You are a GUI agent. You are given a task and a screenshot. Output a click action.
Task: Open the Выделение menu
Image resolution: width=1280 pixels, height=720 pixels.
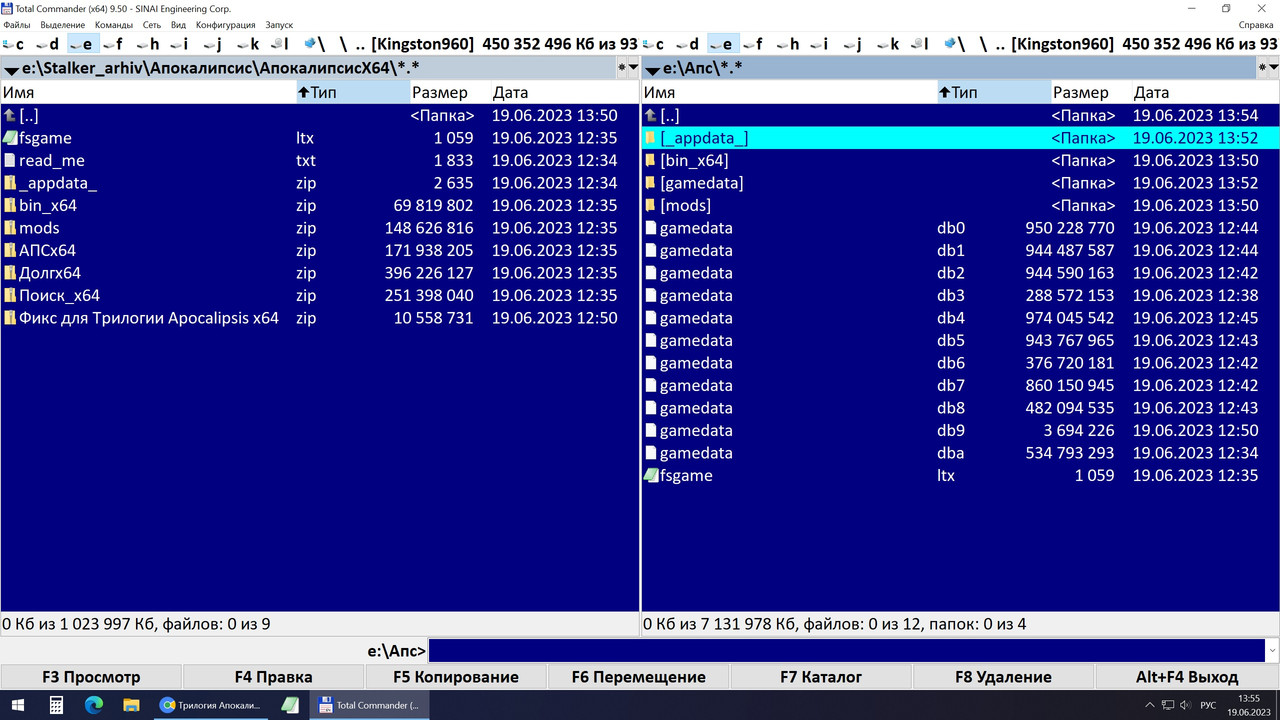point(63,24)
